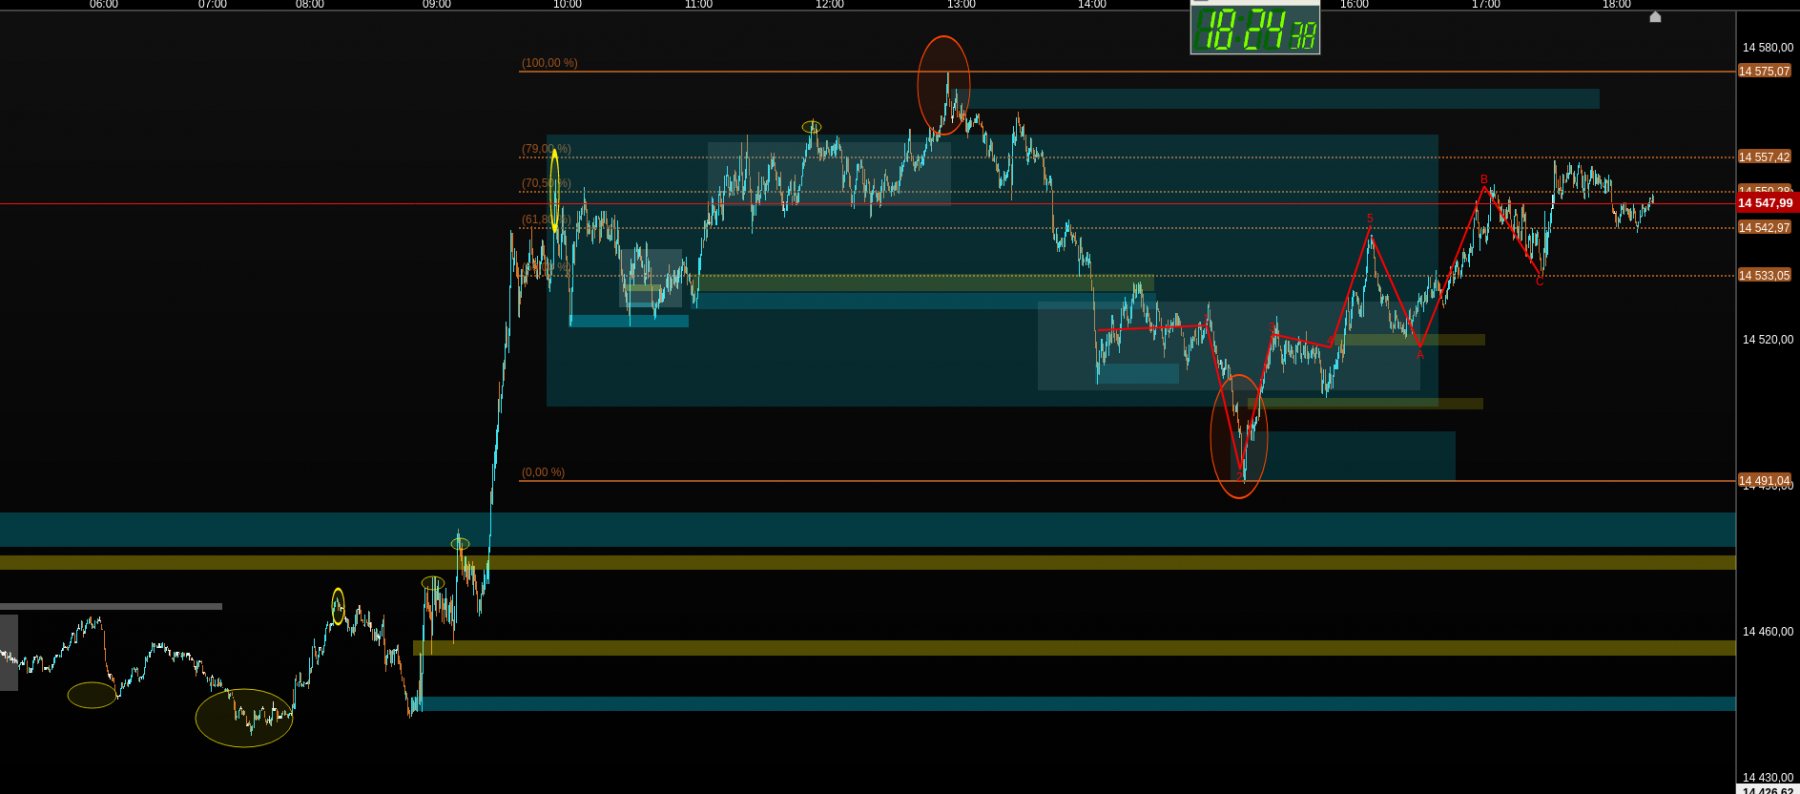This screenshot has width=1800, height=794.
Task: Click the 13:00 time axis label
Action: click(961, 5)
